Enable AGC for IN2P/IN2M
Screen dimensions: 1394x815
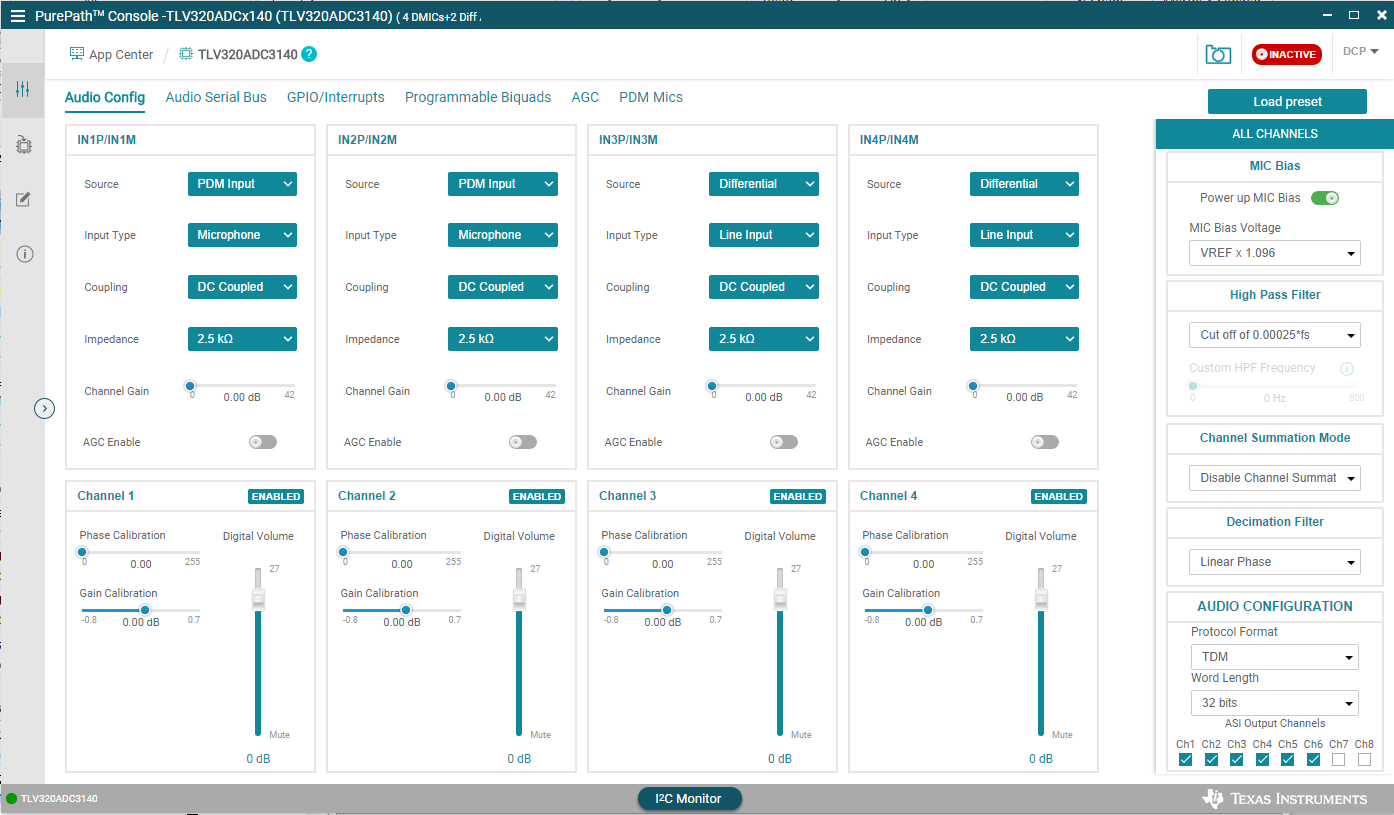click(523, 442)
